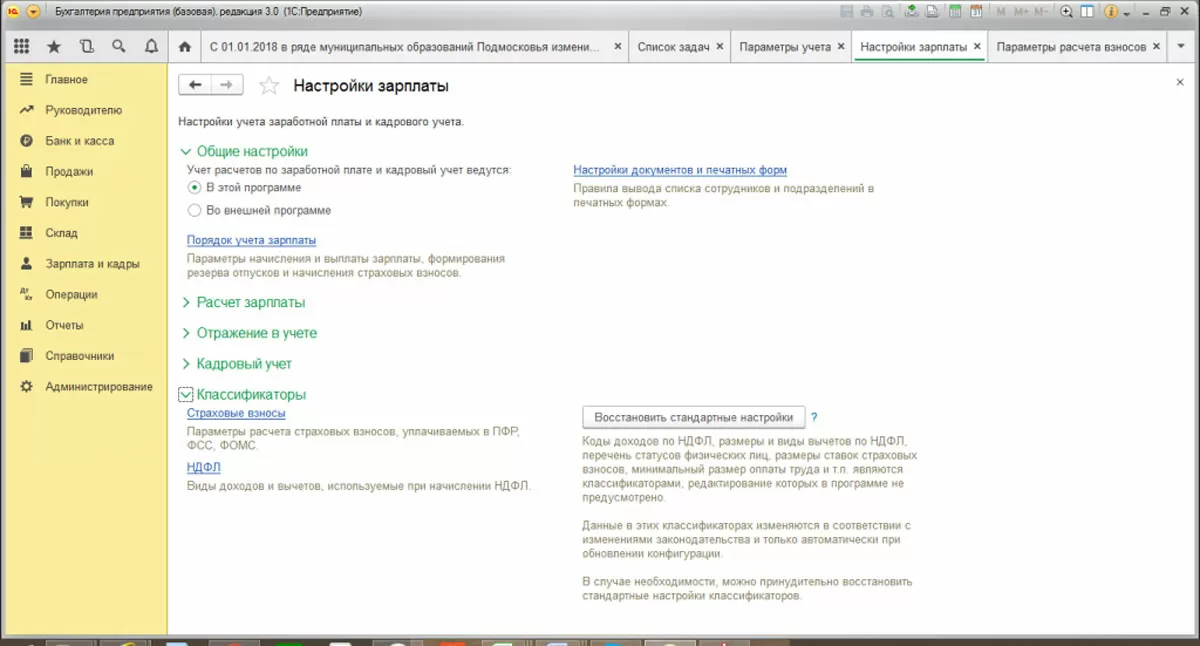
Task: Open 'Порядок учета зарплаты' link
Action: click(x=252, y=240)
